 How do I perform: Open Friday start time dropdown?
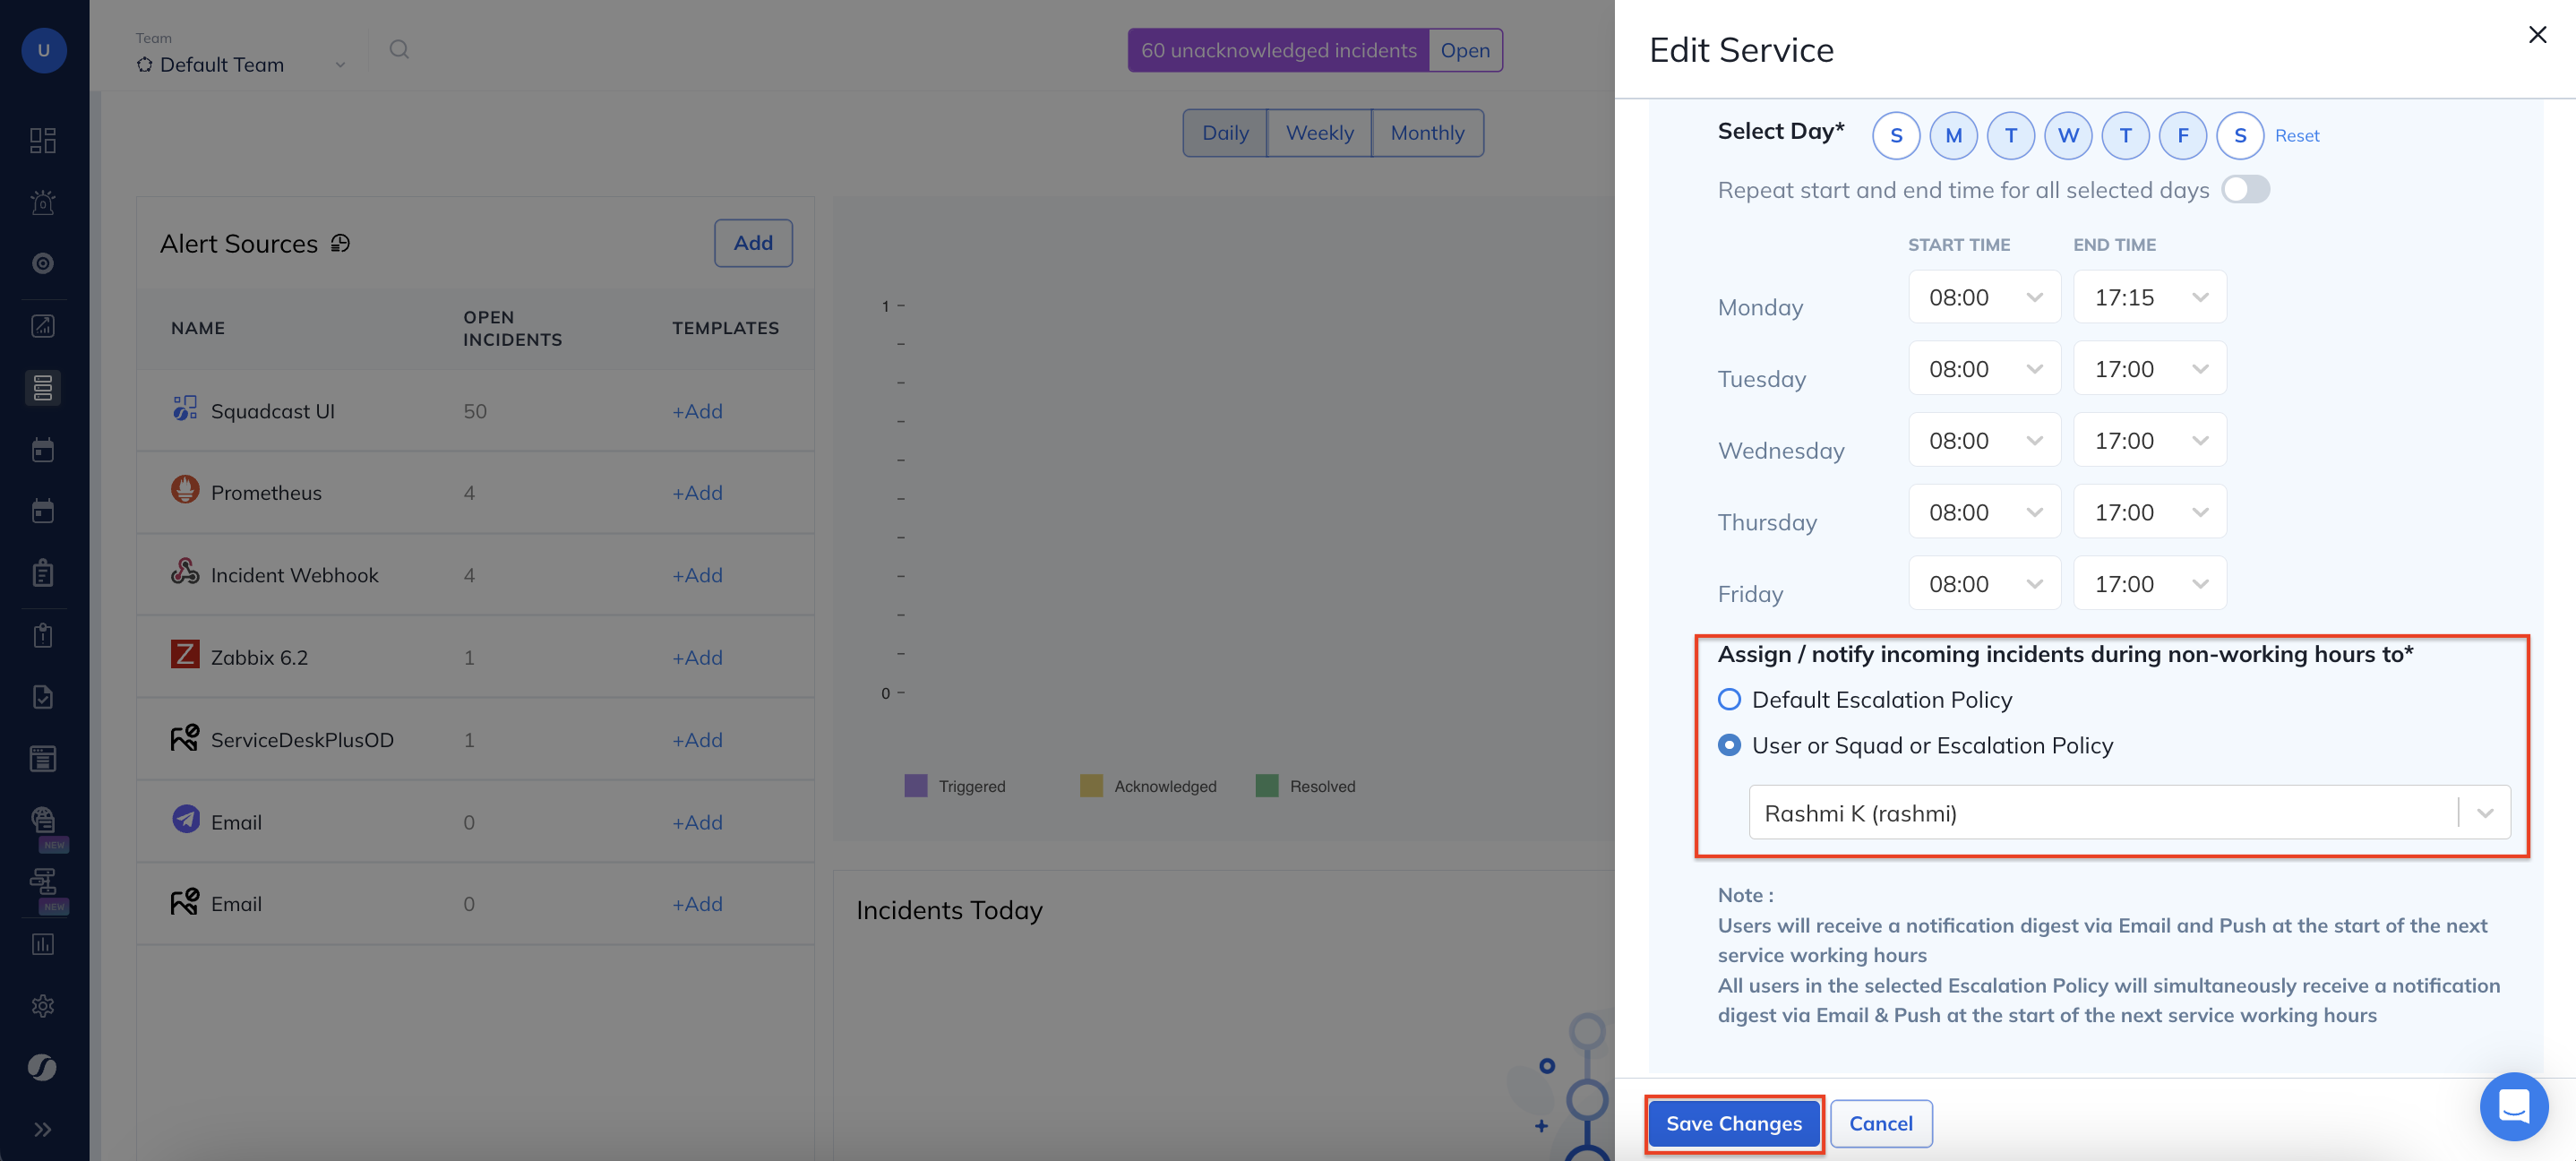click(1984, 584)
